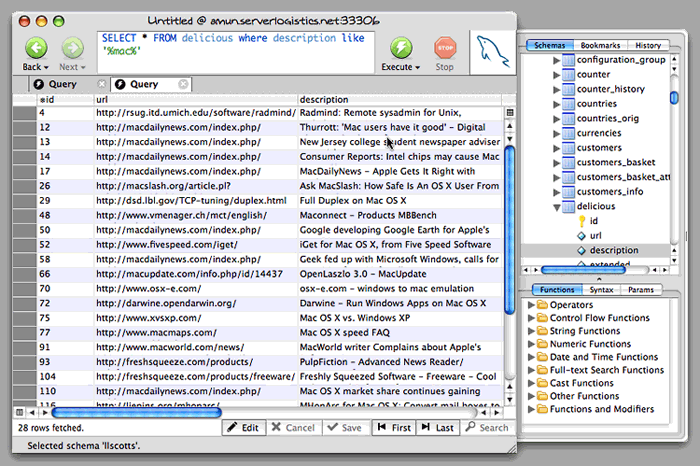Open the Execute options dropdown arrow
Viewport: 700px width, 466px height.
tap(417, 67)
